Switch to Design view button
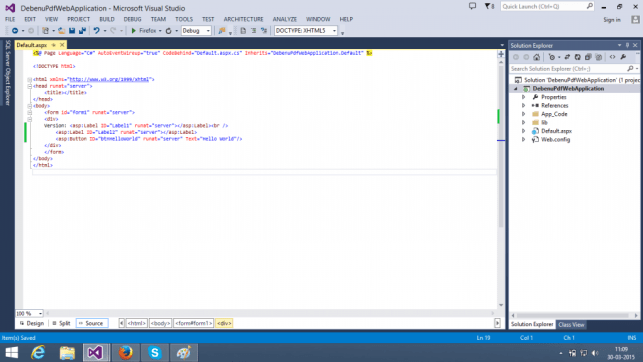Screen dimensions: 643x362 pos(32,323)
